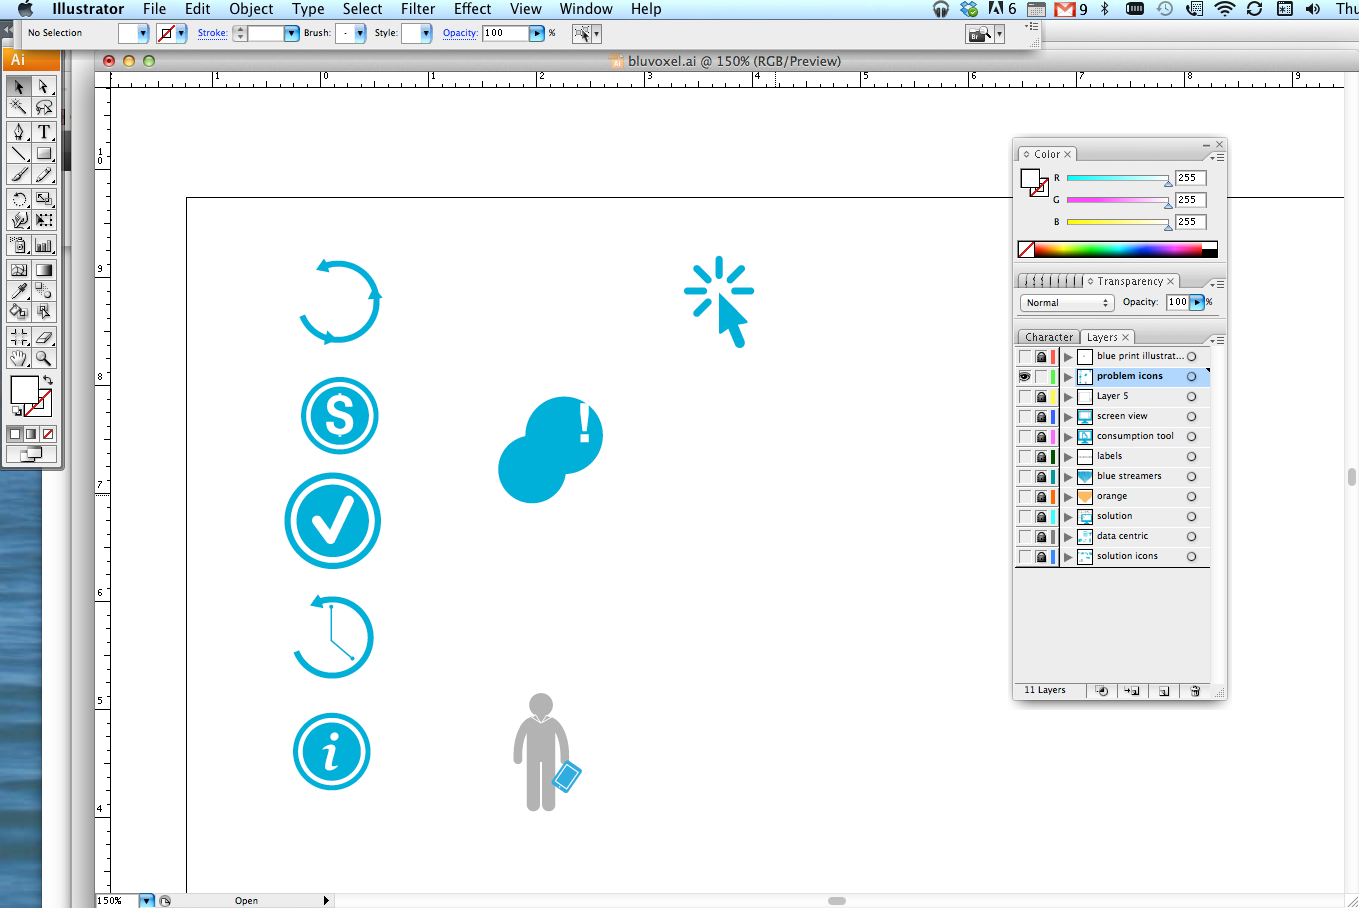Select the Pen tool
This screenshot has width=1359, height=908.
[x=18, y=132]
